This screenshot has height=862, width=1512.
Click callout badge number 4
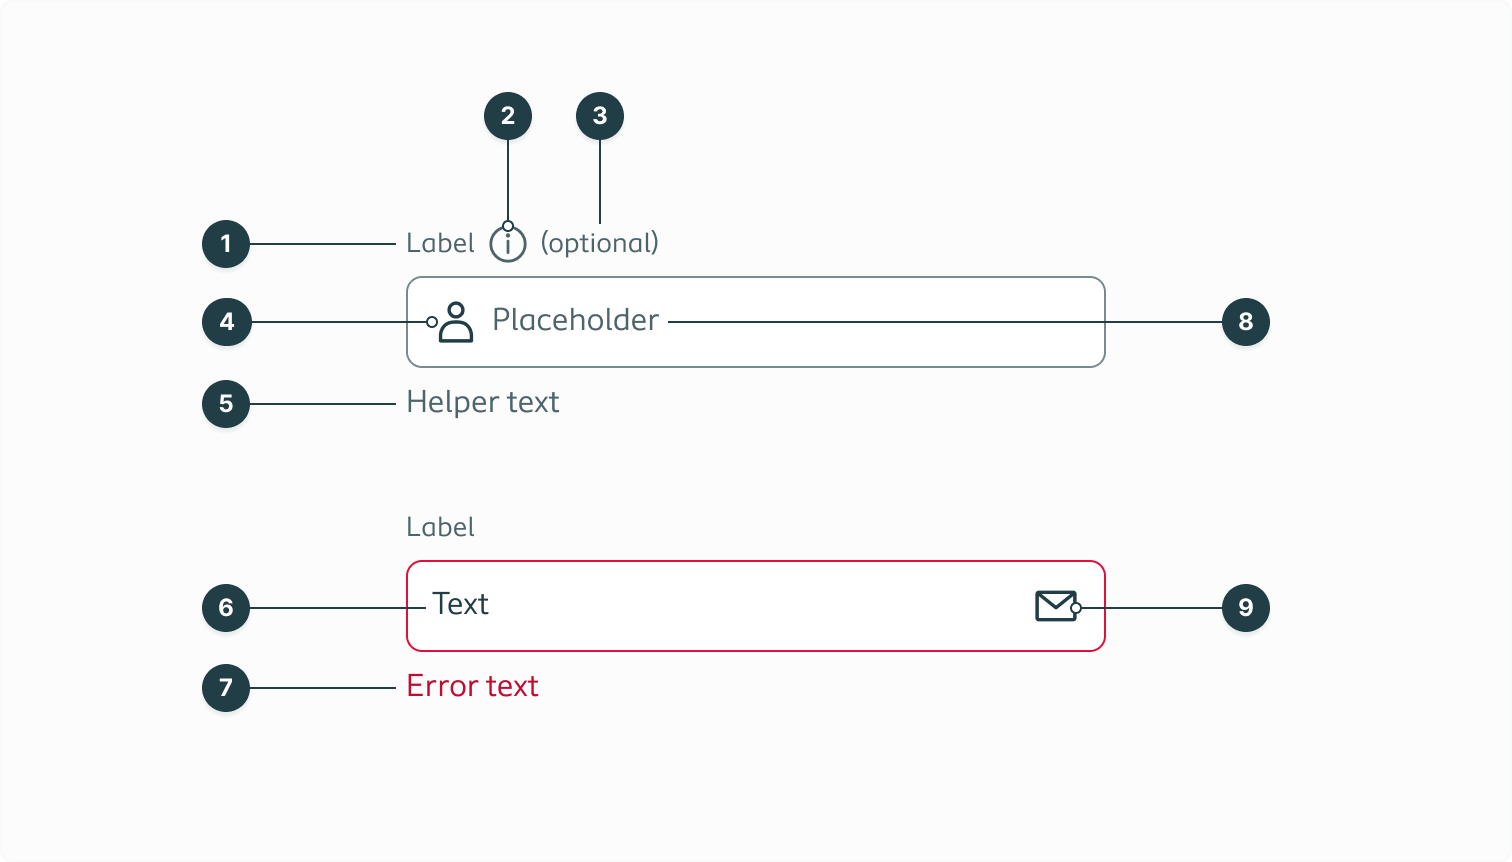[x=226, y=321]
